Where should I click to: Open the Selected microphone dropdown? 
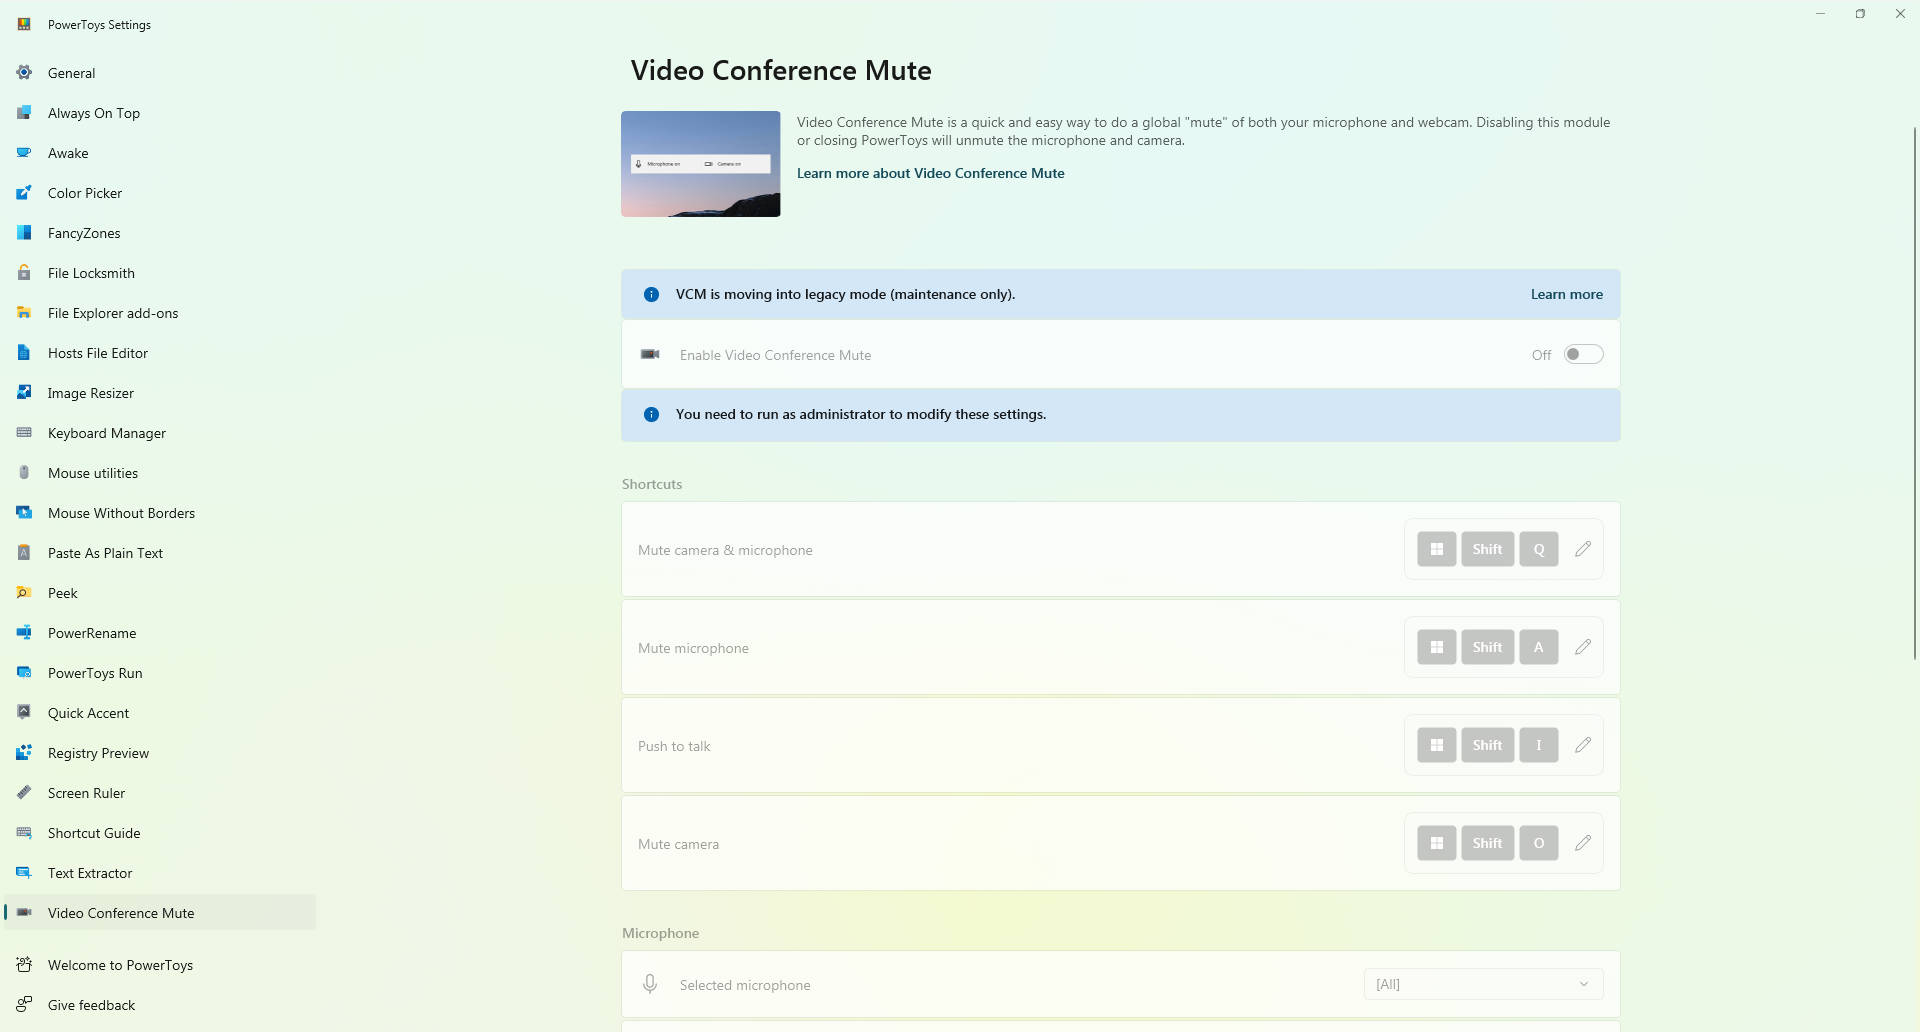1483,984
